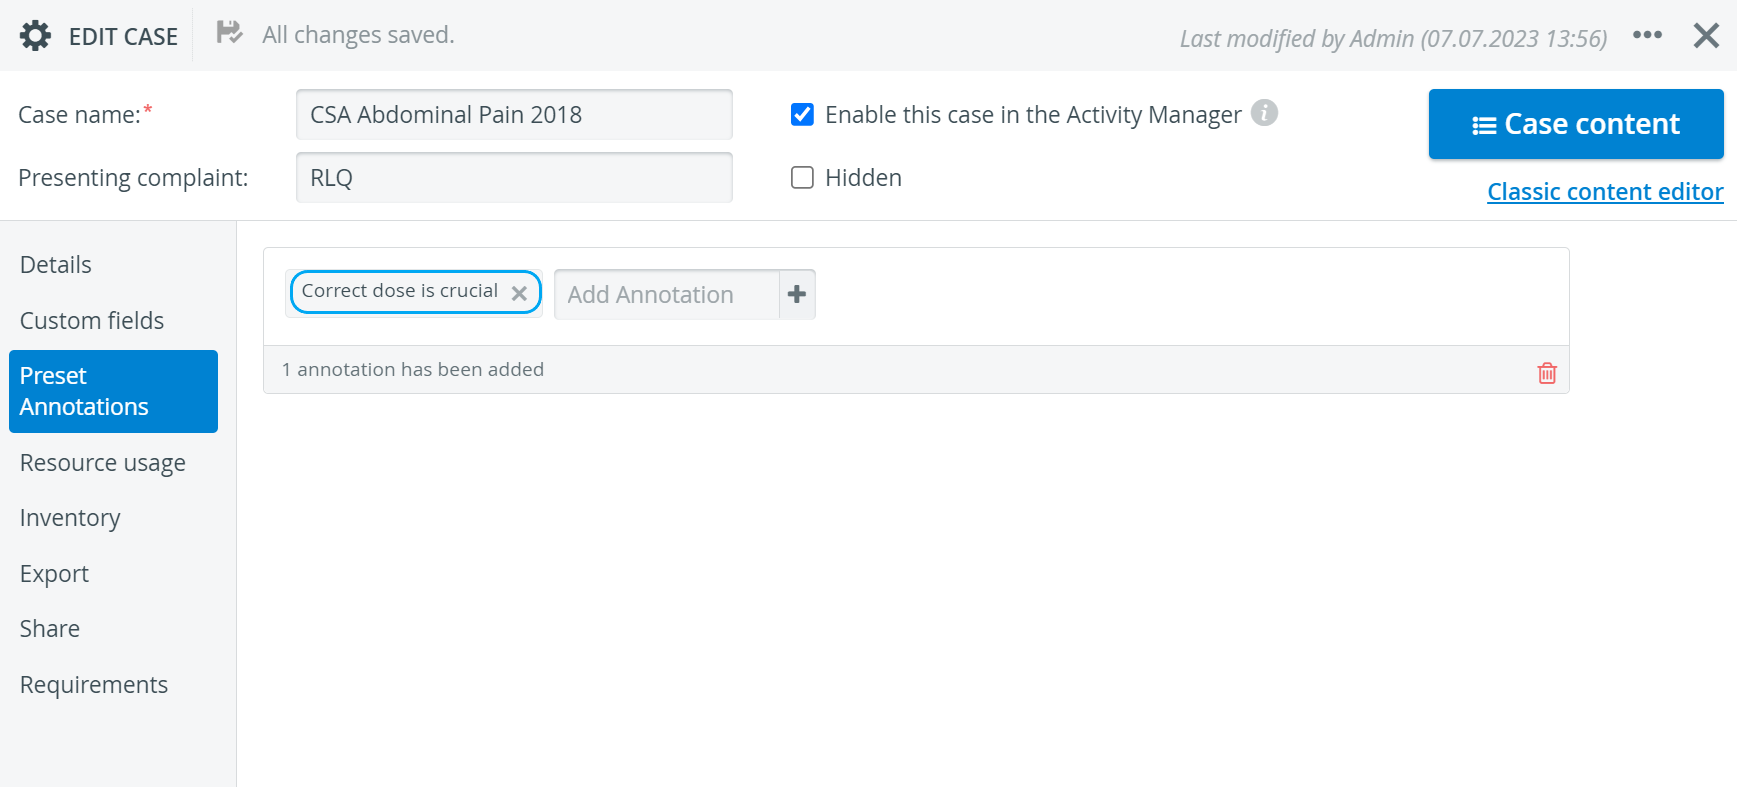The height and width of the screenshot is (787, 1737).
Task: Delete annotations with the red trash icon
Action: (1547, 373)
